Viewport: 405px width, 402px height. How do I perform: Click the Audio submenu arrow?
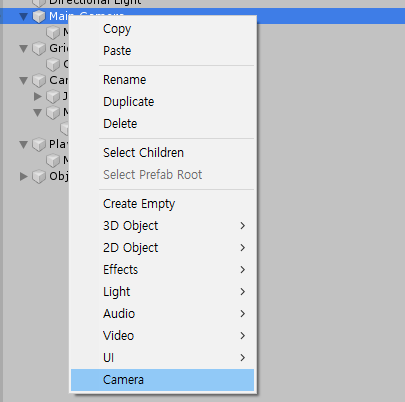[x=243, y=314]
